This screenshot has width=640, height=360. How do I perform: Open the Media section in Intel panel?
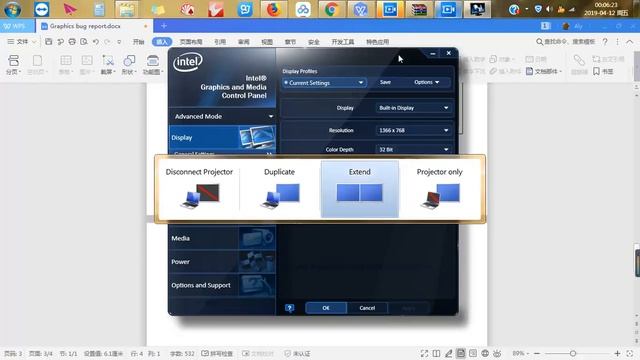click(223, 238)
